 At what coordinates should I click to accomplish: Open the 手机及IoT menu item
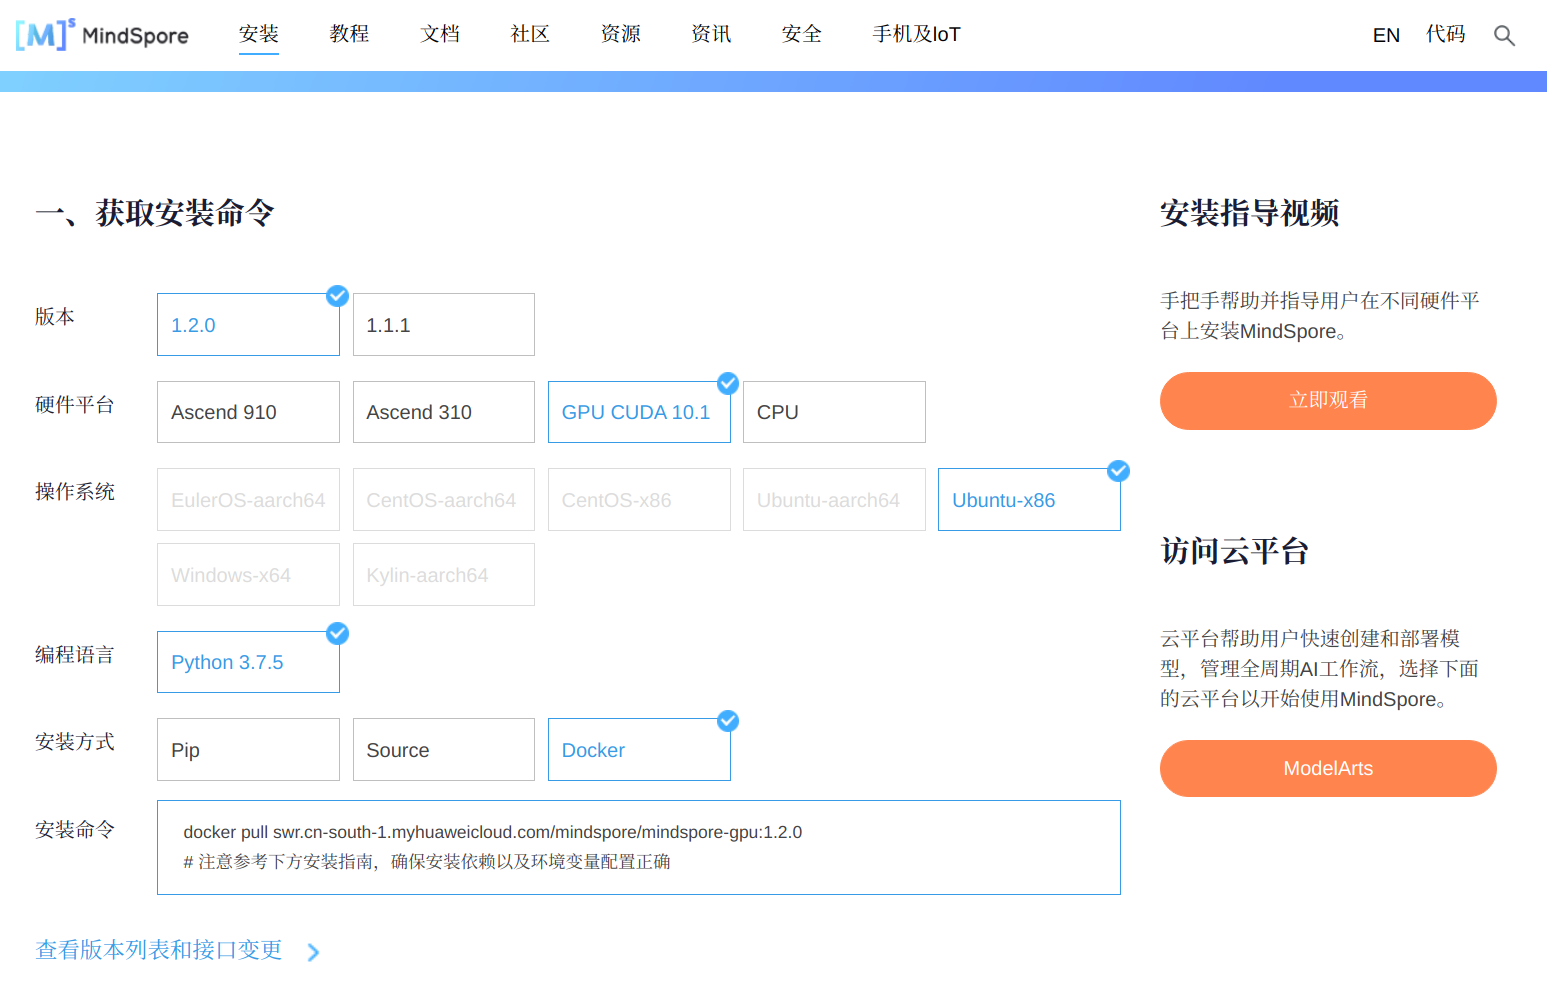916,34
